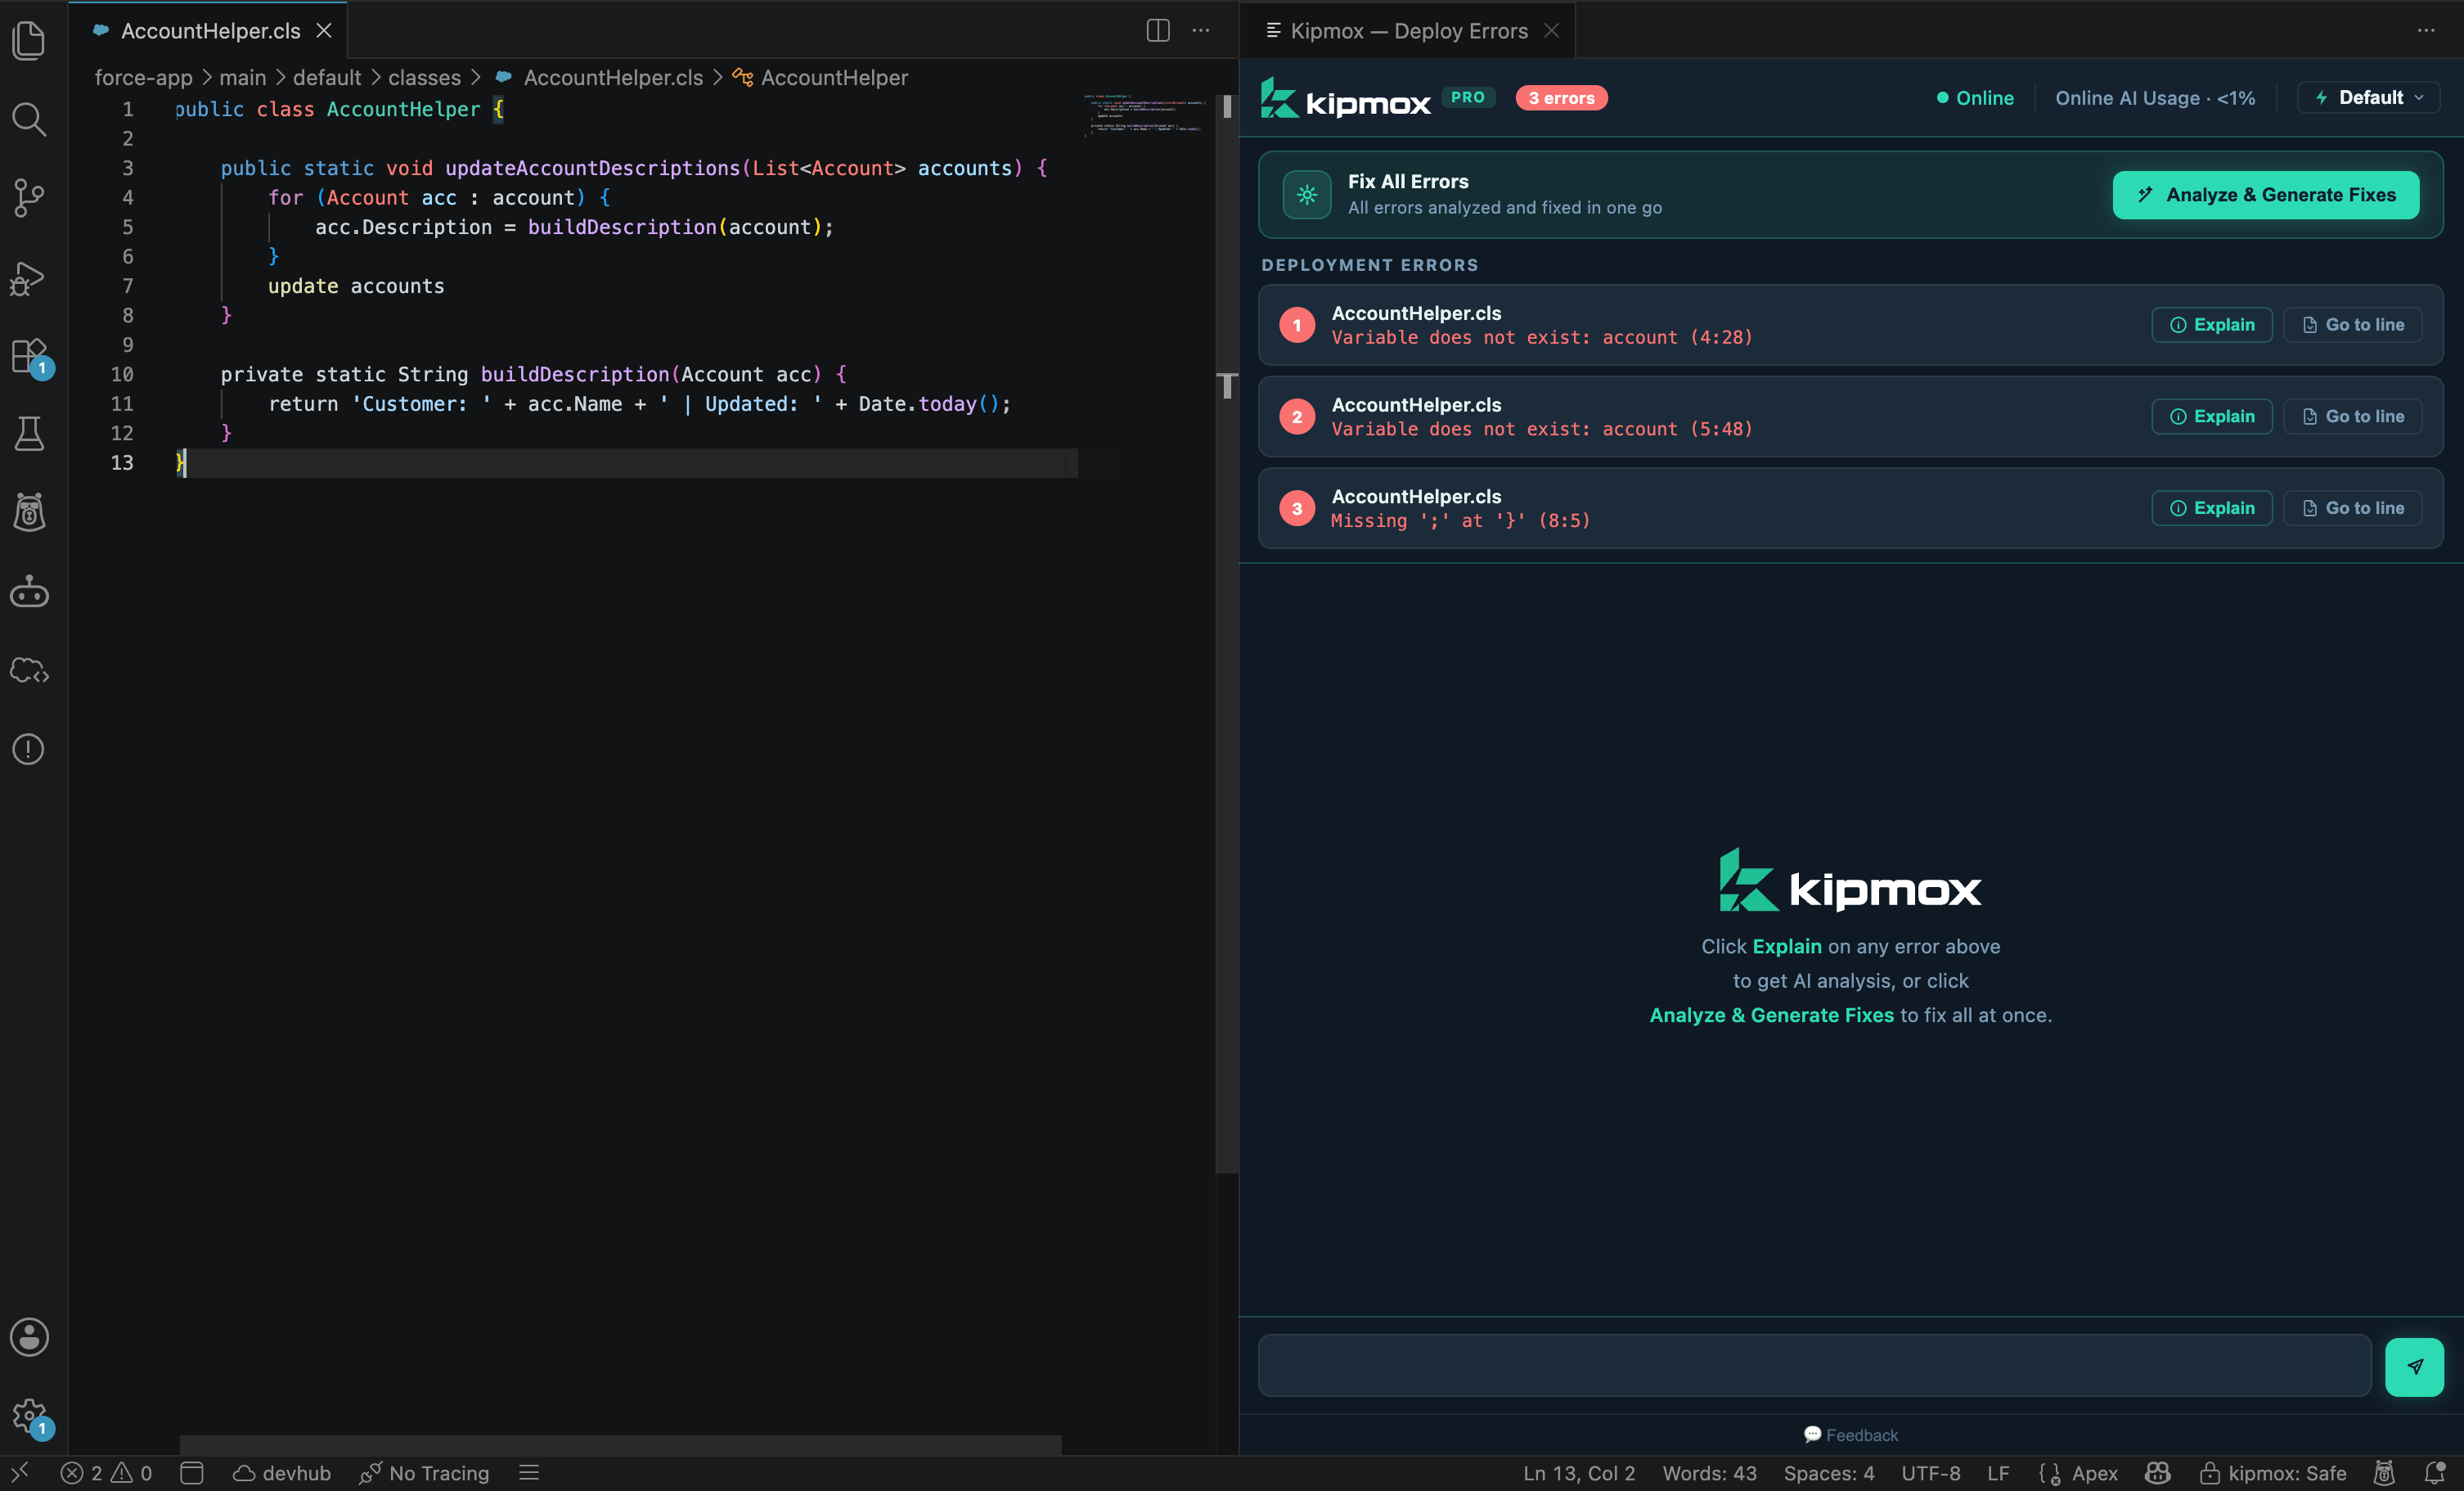Split the editor right
Screen dimensions: 2464x1491
pos(1158,30)
